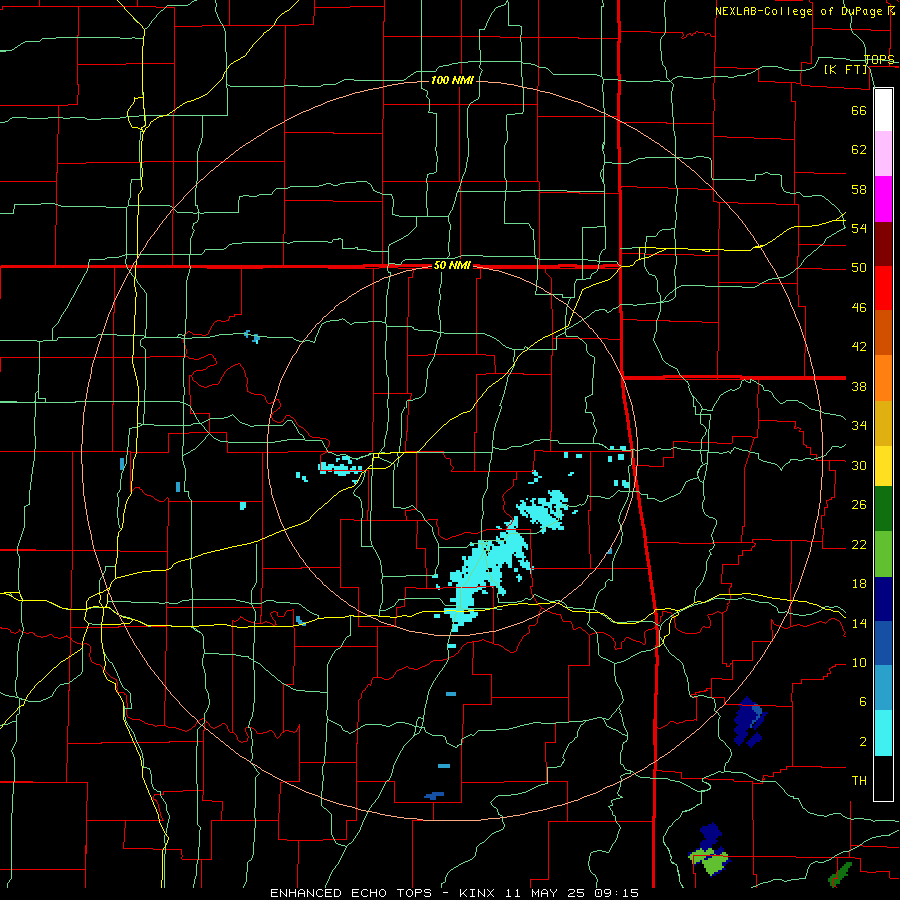Click the '10' legend value
900x900 pixels.
point(859,663)
